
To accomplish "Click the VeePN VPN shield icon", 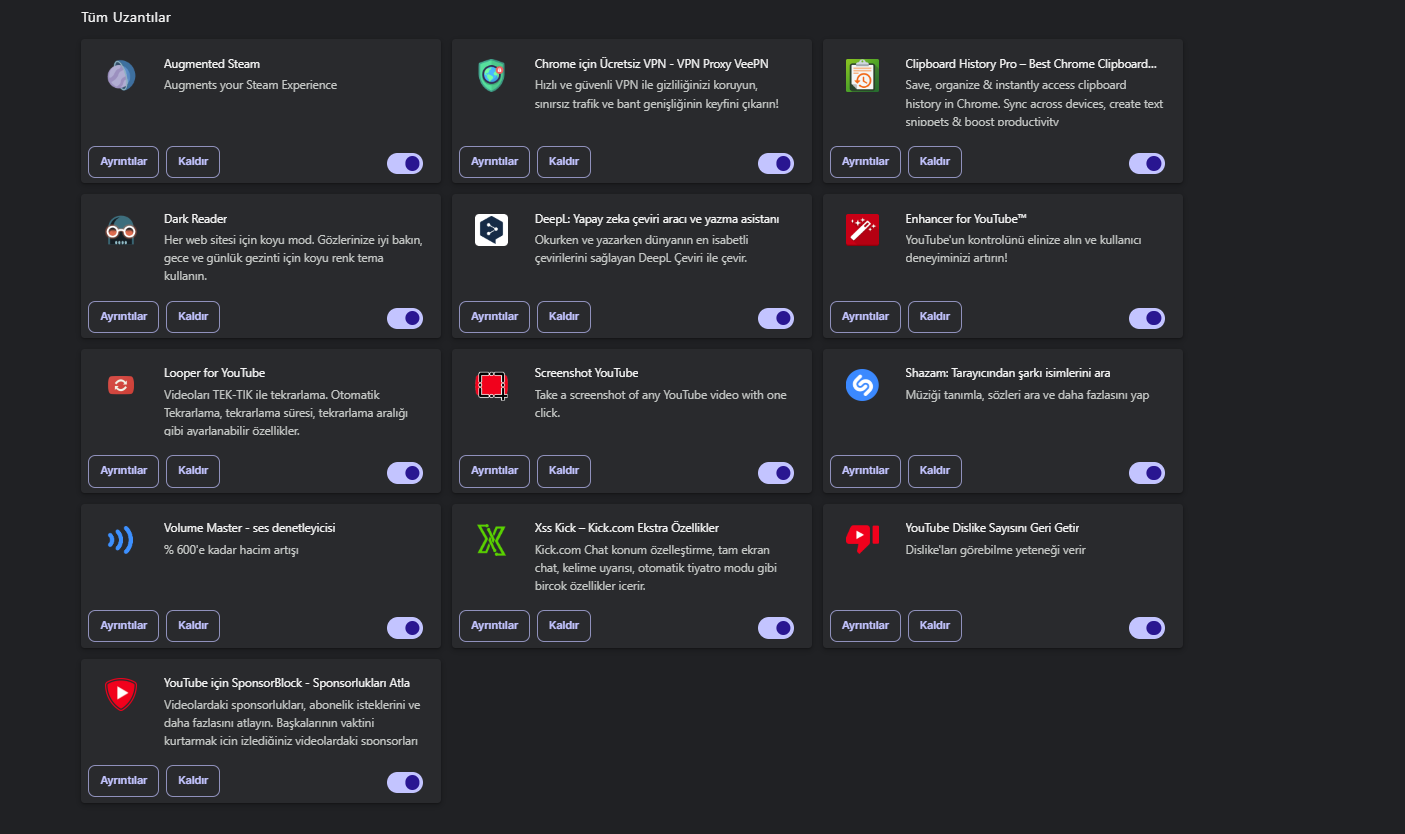I will 491,76.
